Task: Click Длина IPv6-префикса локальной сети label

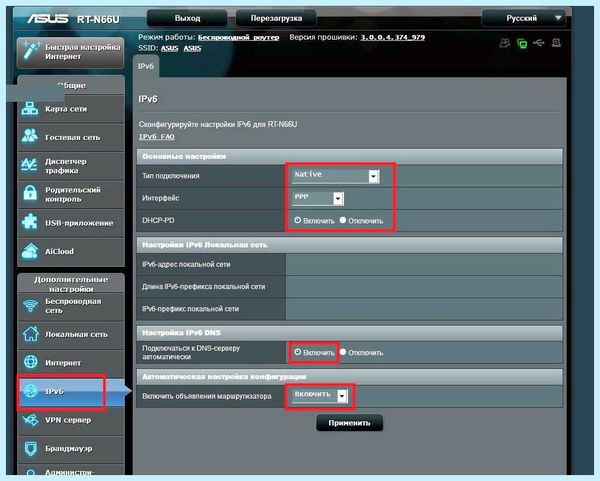Action: click(x=203, y=287)
